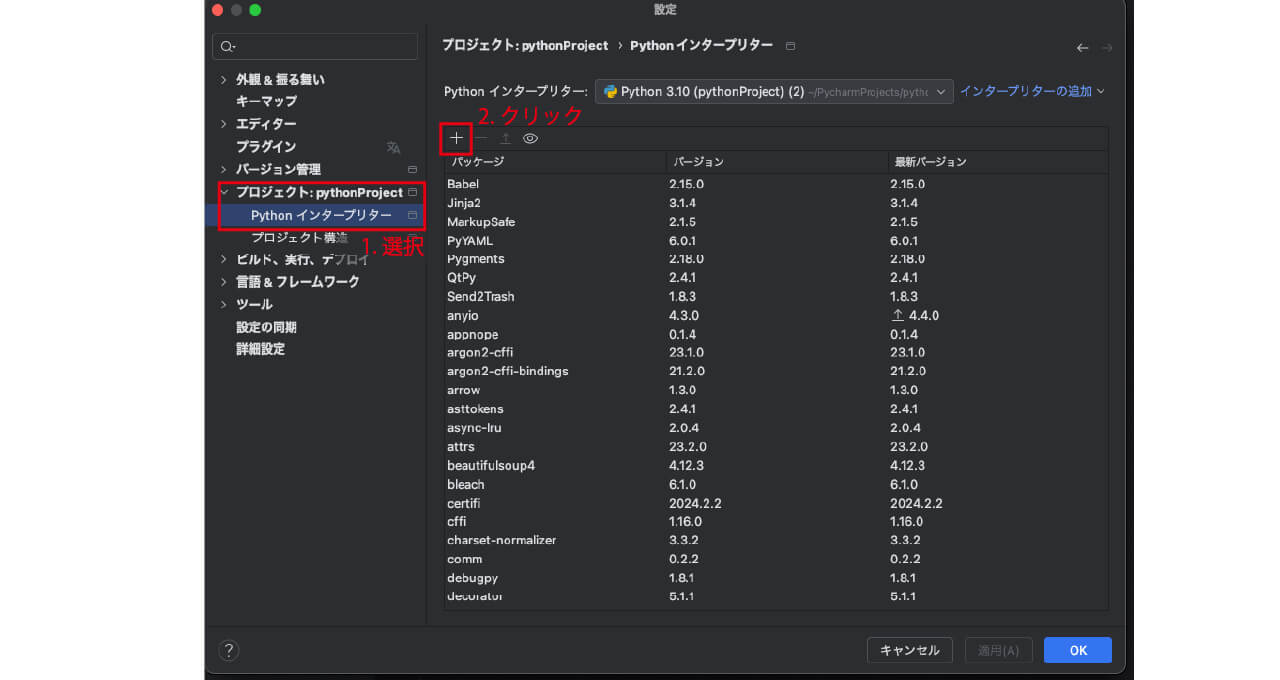
Task: Click the language icon beside プラグイン
Action: [x=393, y=147]
